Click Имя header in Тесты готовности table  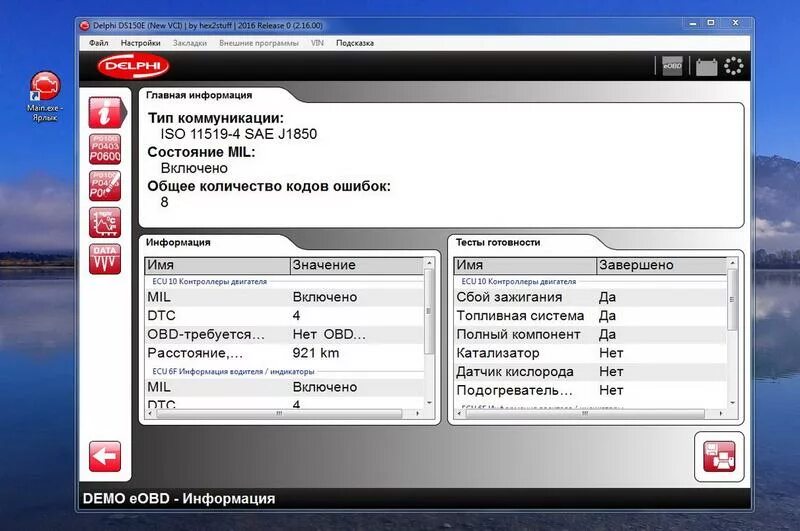(x=526, y=265)
